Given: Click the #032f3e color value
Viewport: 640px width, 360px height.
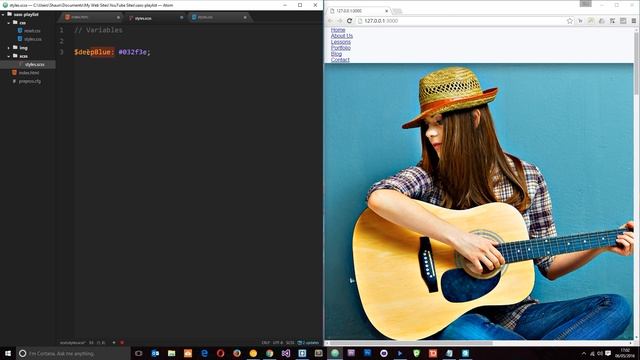Looking at the screenshot, I should pos(133,52).
